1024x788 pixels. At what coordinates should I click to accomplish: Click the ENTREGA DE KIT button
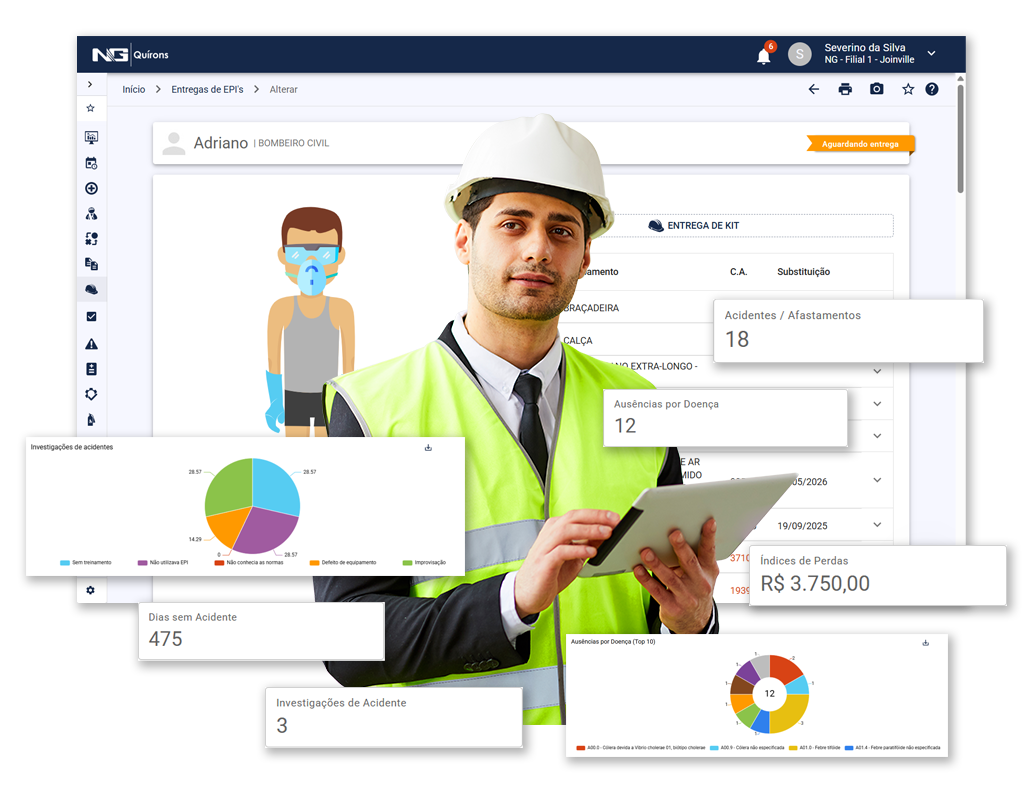pos(694,226)
